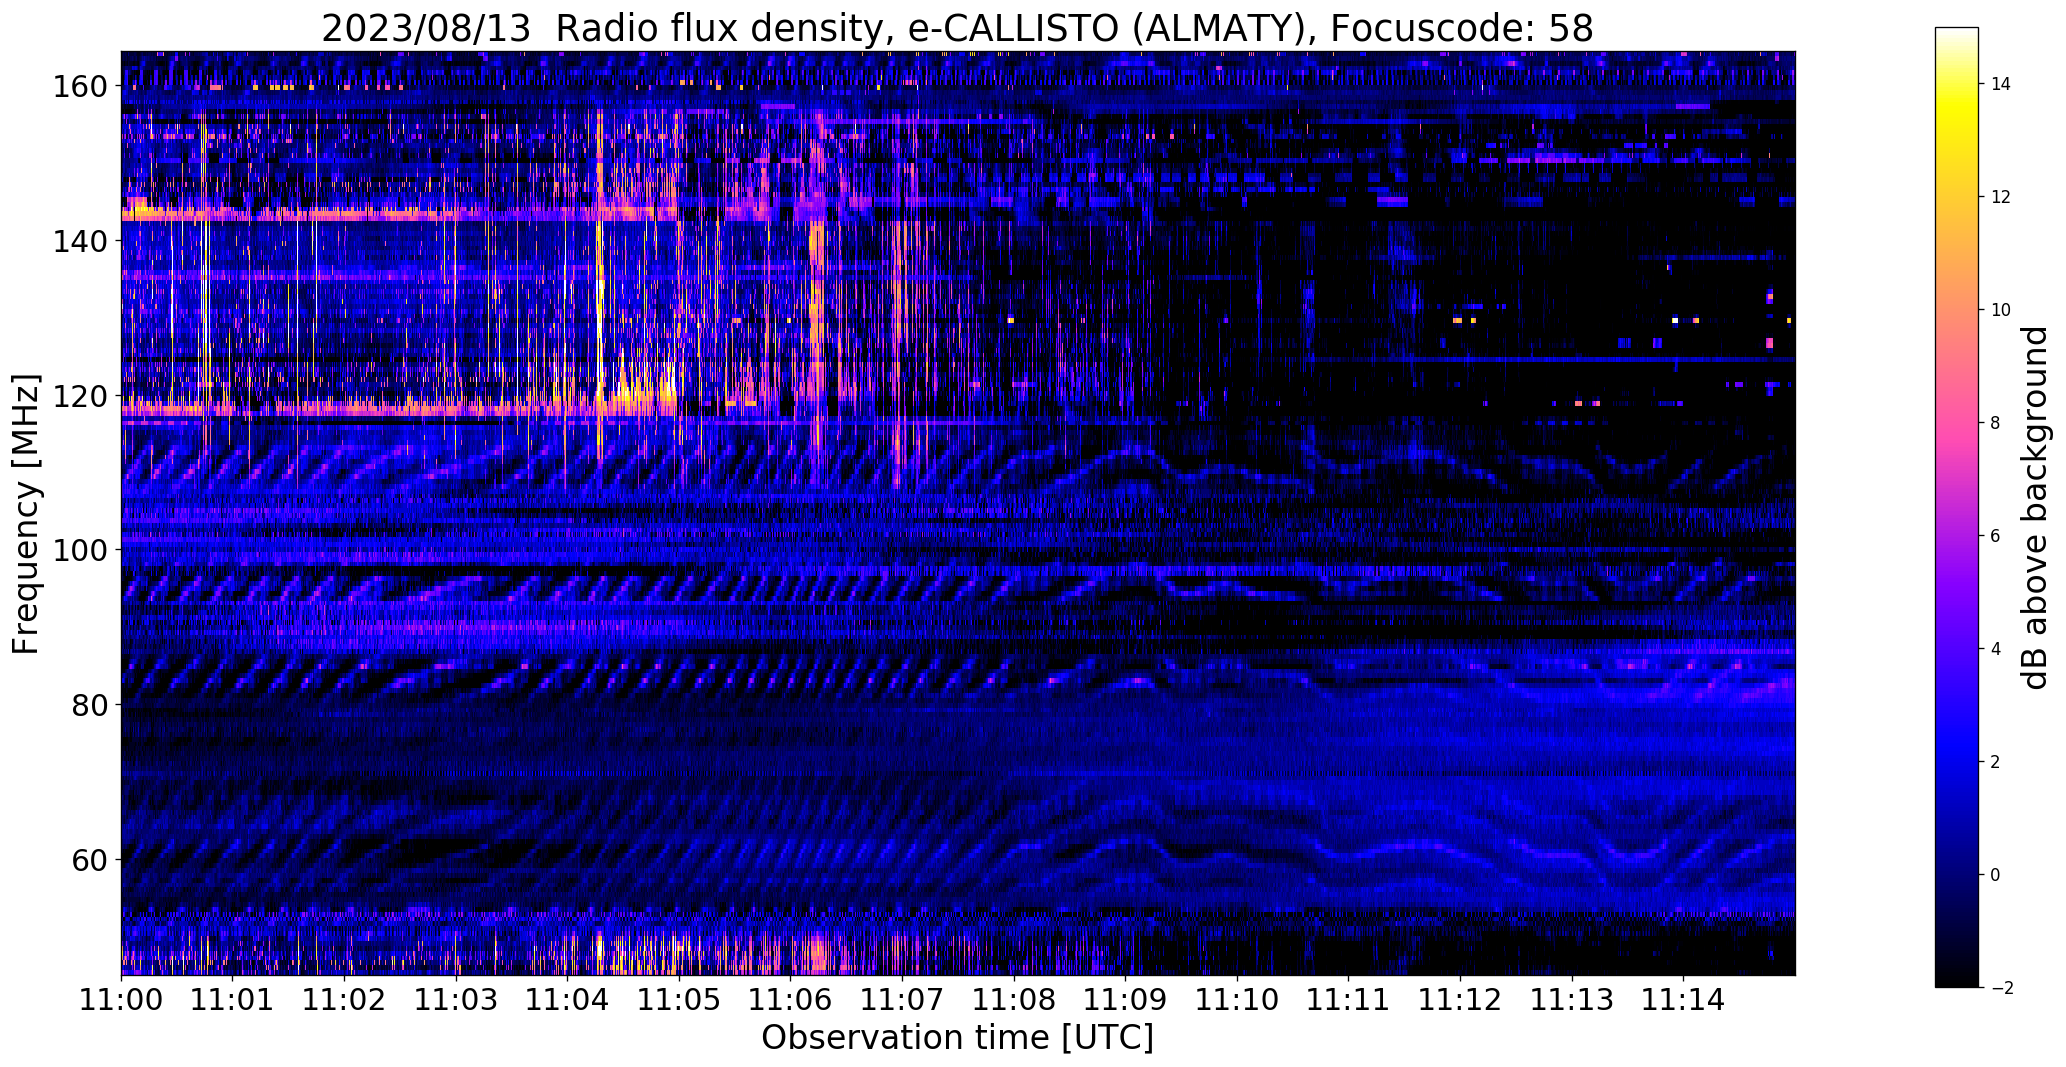Viewport: 2066px width, 1067px height.
Task: Click the 11:12 time tick label
Action: (x=1460, y=998)
